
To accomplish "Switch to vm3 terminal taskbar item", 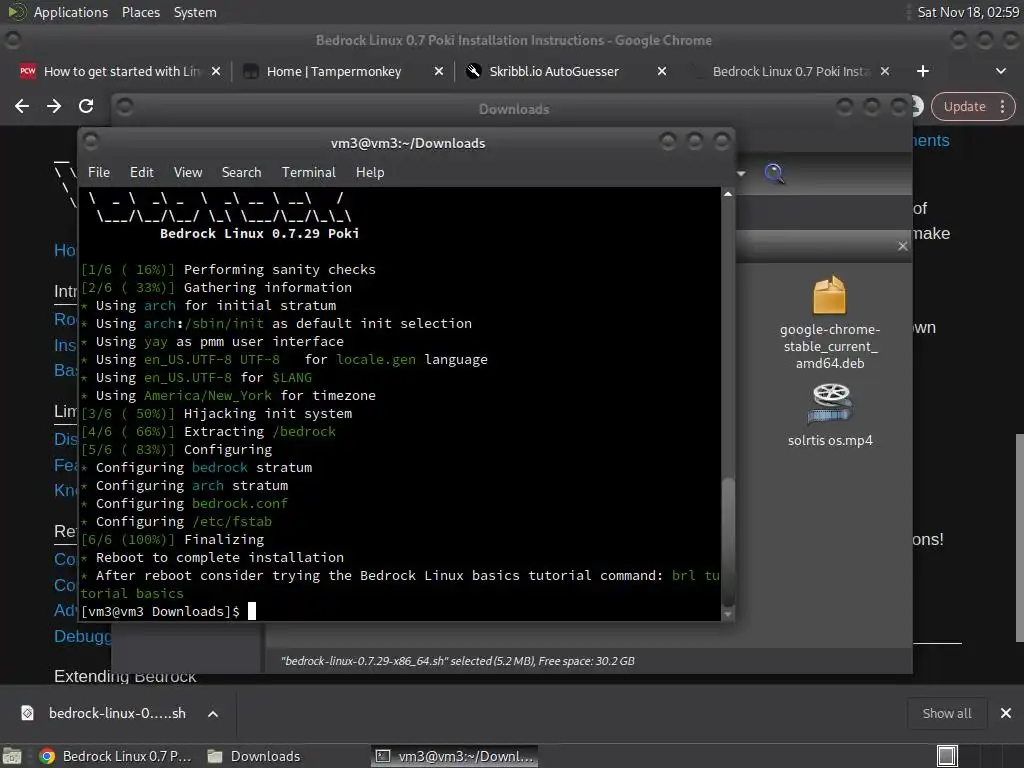I will pos(455,756).
